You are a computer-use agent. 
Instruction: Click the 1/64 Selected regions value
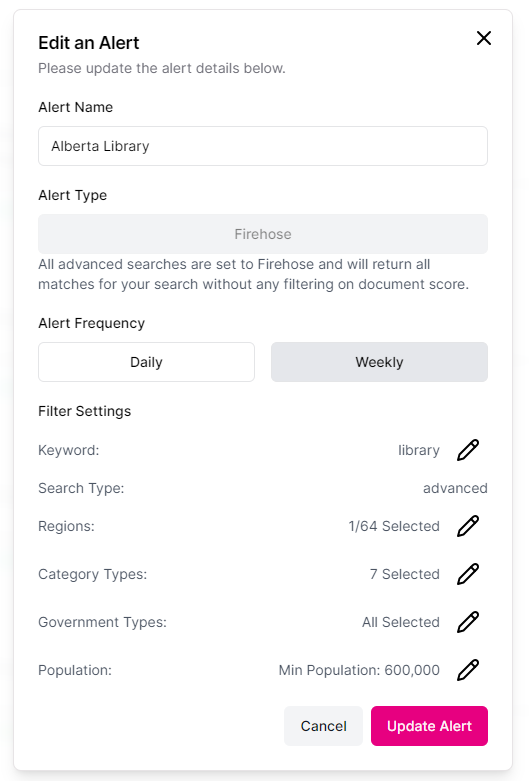(394, 526)
